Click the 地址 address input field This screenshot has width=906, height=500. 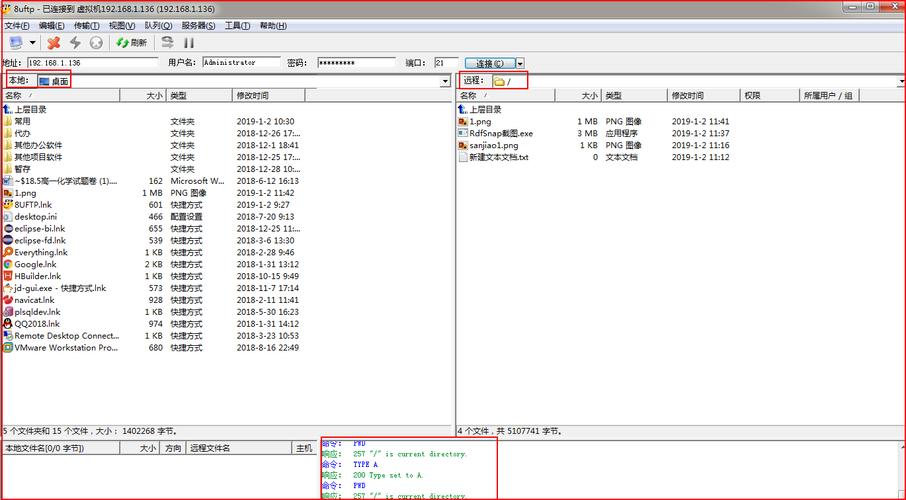coord(92,62)
